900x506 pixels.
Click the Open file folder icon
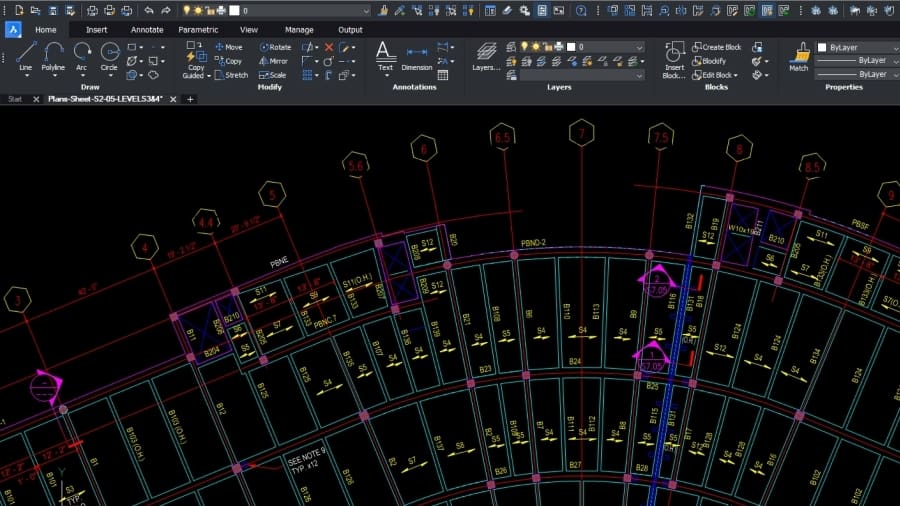pos(36,10)
